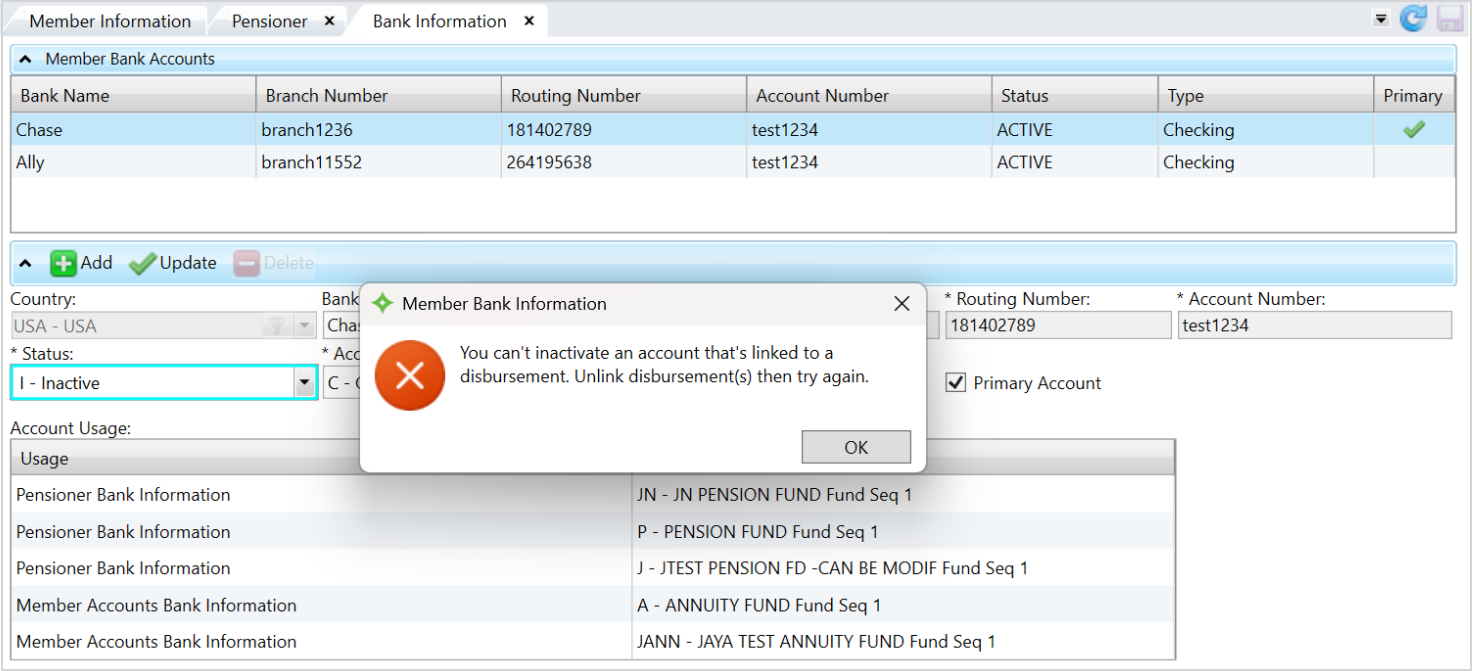Click the Update checkmark icon
Viewport: 1472px width, 671px height.
tap(142, 263)
